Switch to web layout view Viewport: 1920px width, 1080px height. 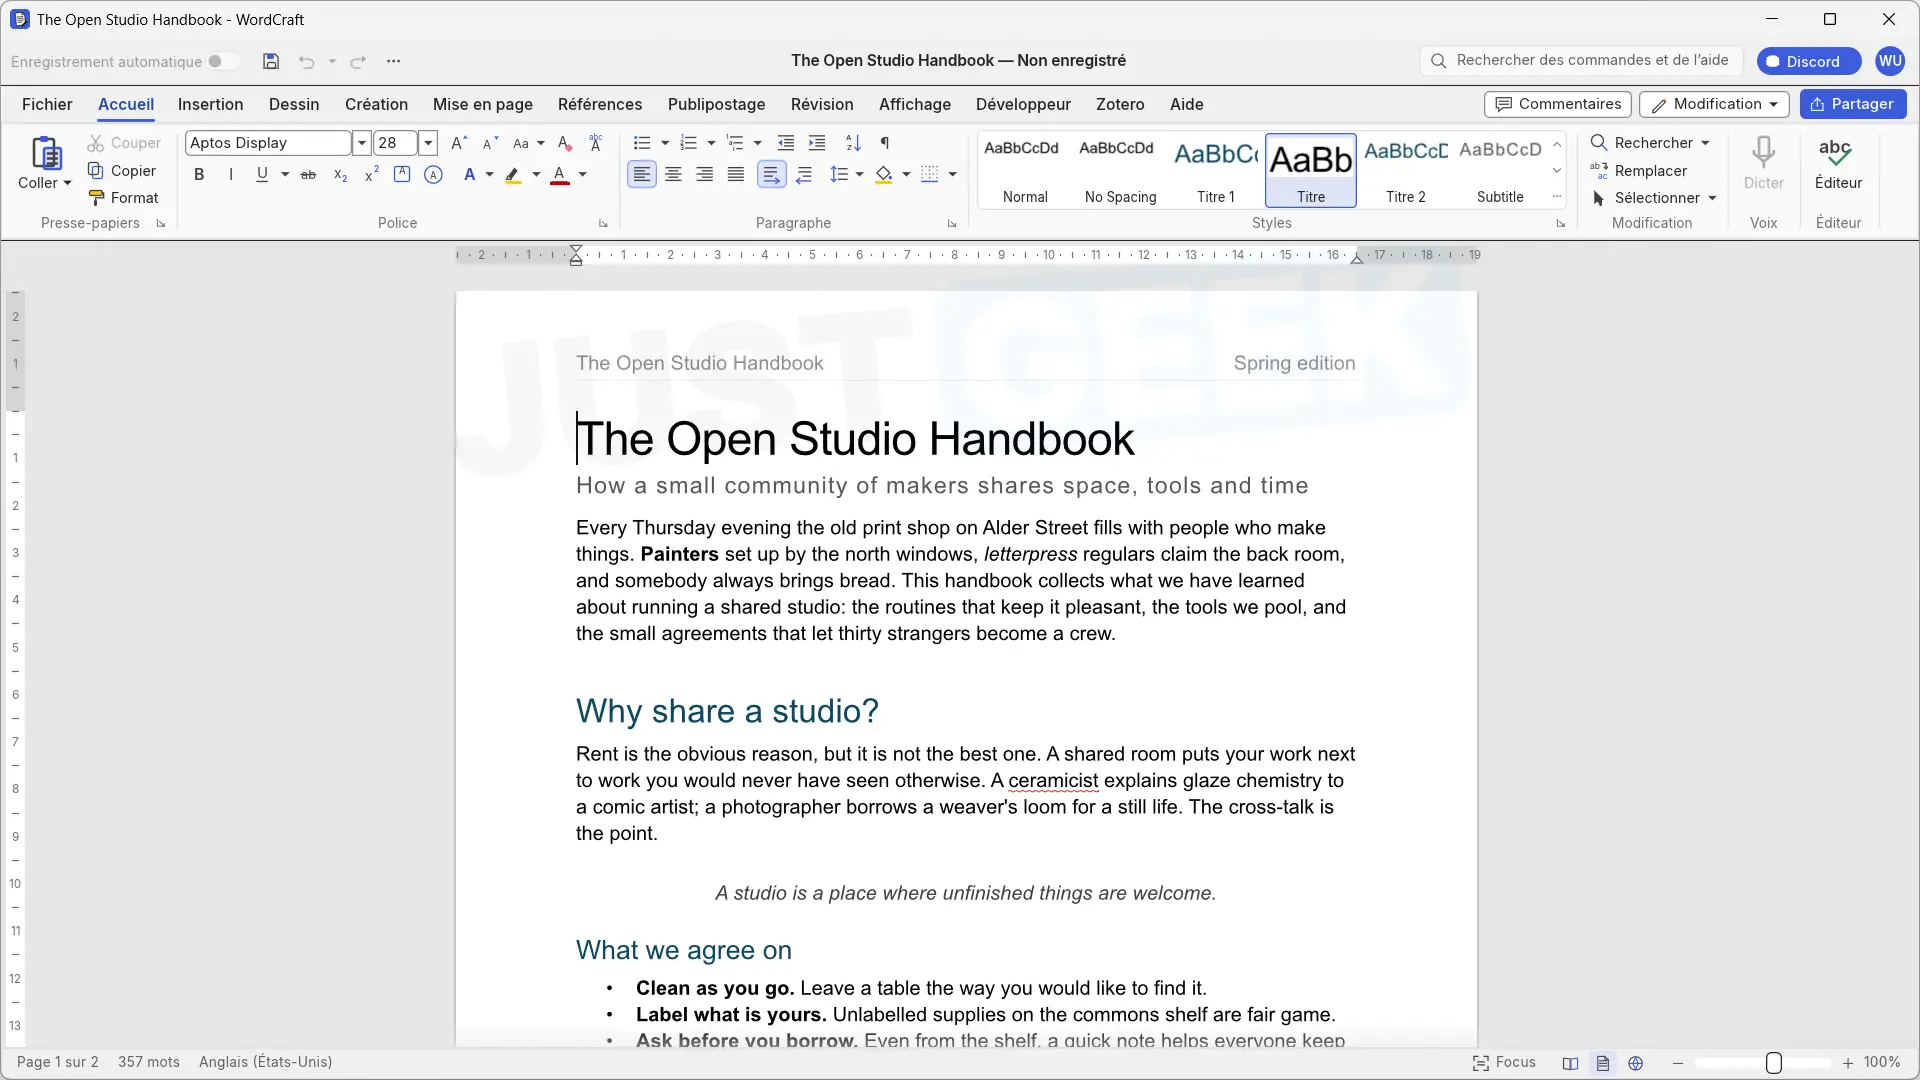[x=1636, y=1063]
